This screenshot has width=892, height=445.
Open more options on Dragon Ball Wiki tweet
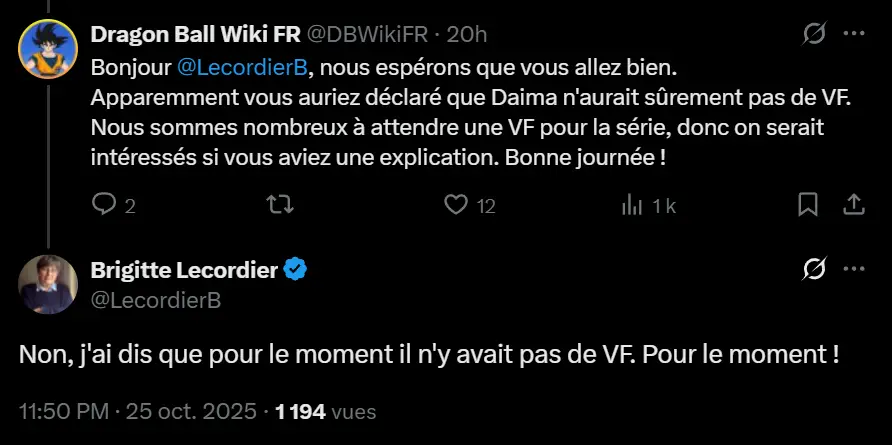(x=854, y=34)
